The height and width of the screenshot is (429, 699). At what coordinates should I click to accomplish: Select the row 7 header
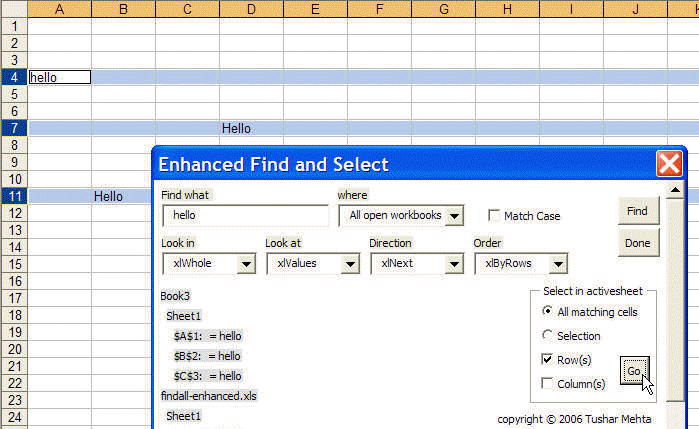(14, 128)
